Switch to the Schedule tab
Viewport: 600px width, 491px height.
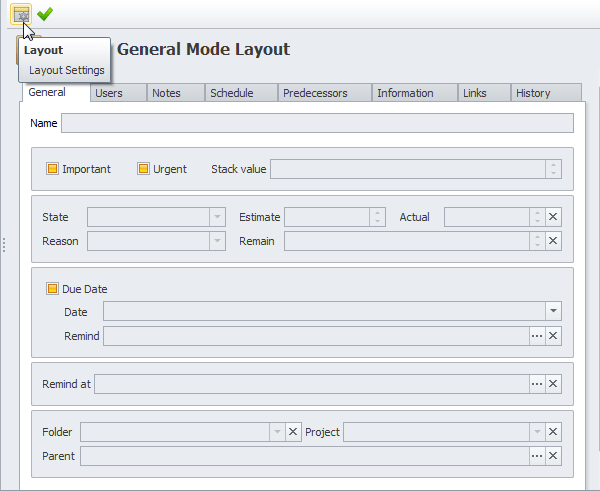[231, 93]
